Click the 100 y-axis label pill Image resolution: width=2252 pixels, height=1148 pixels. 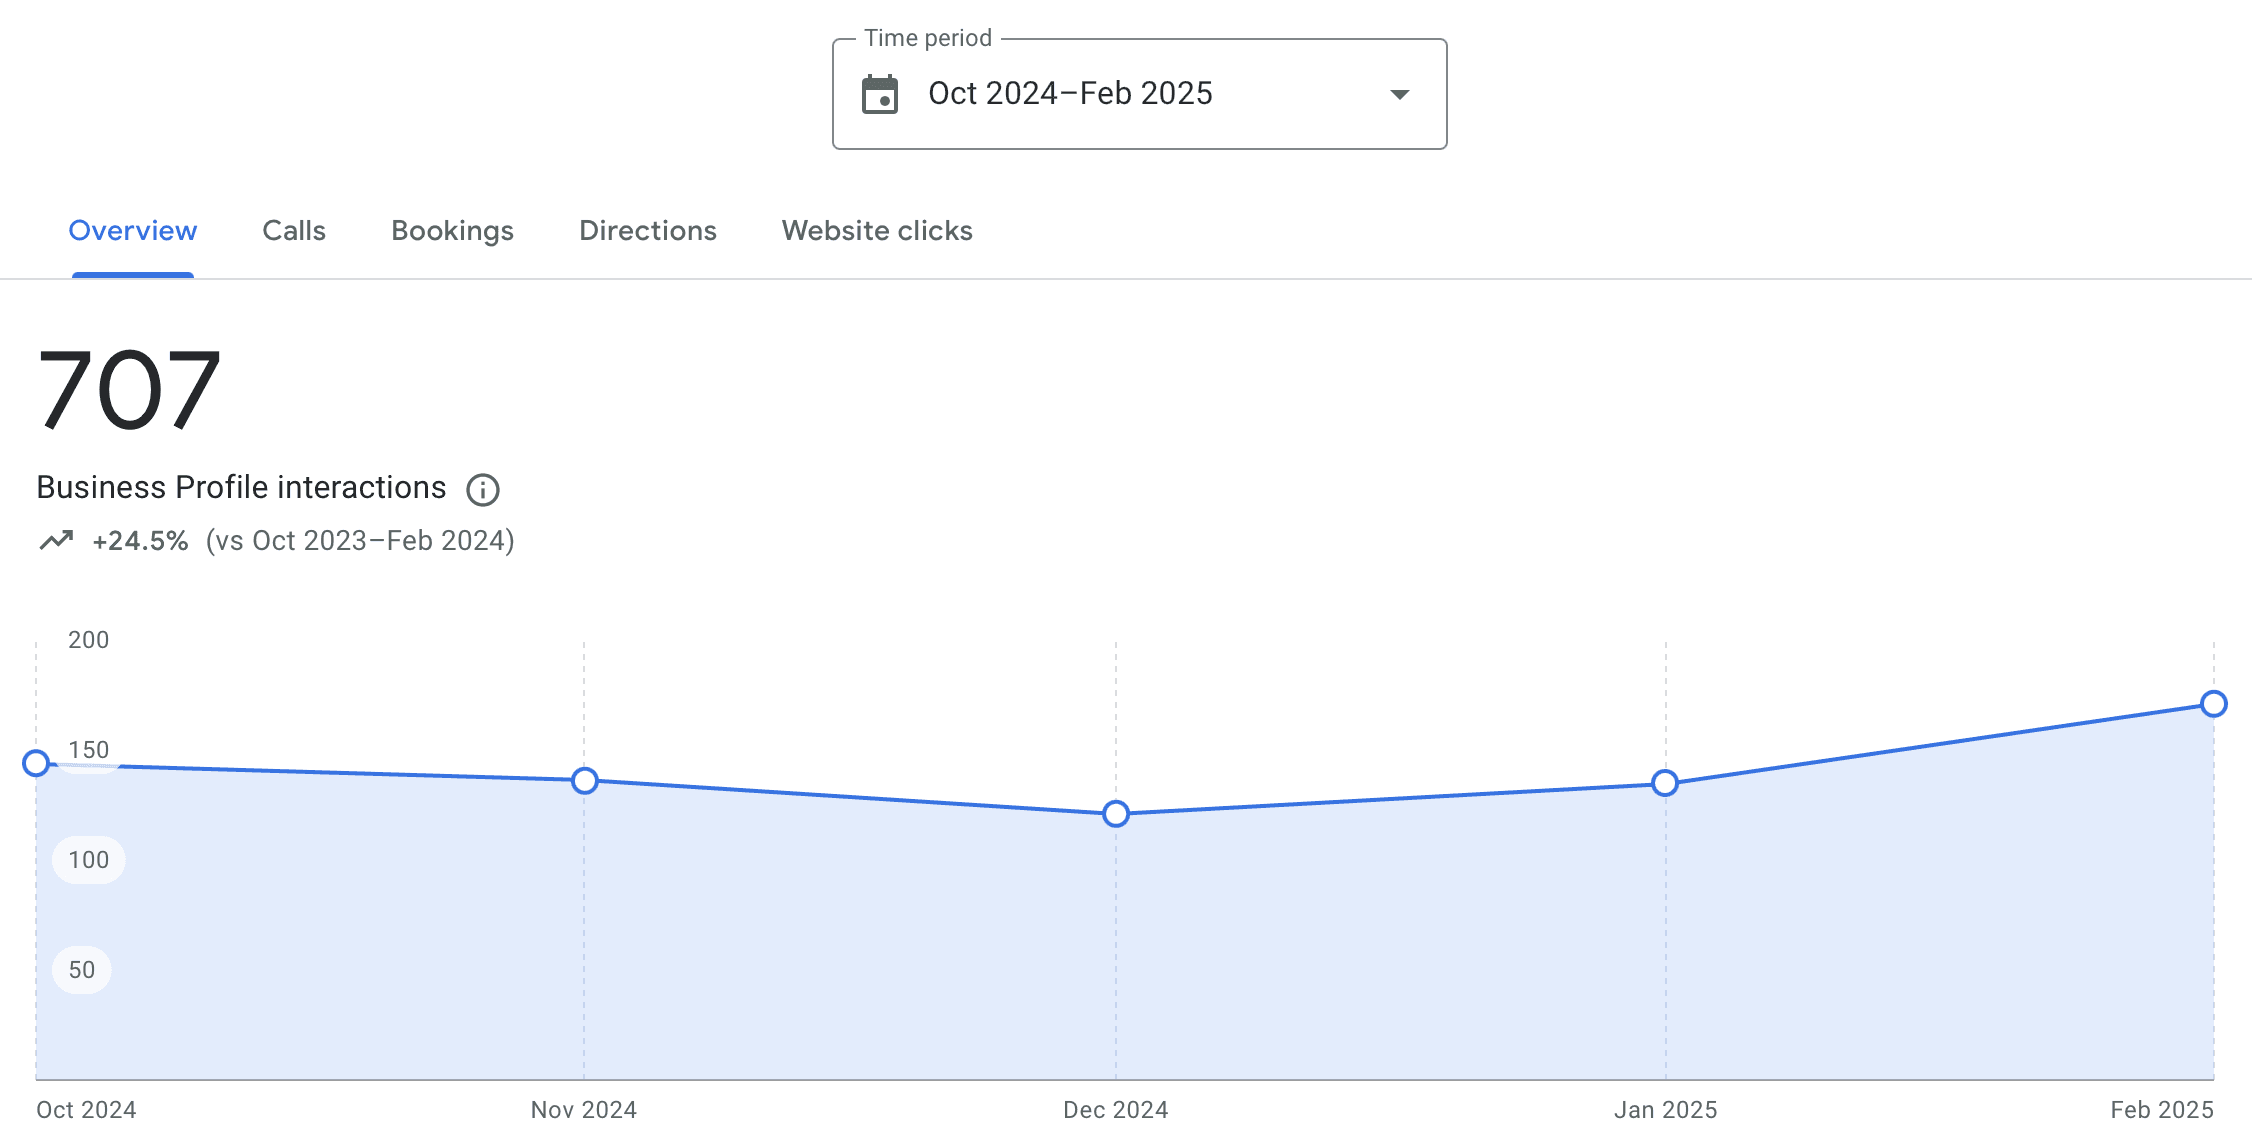89,860
